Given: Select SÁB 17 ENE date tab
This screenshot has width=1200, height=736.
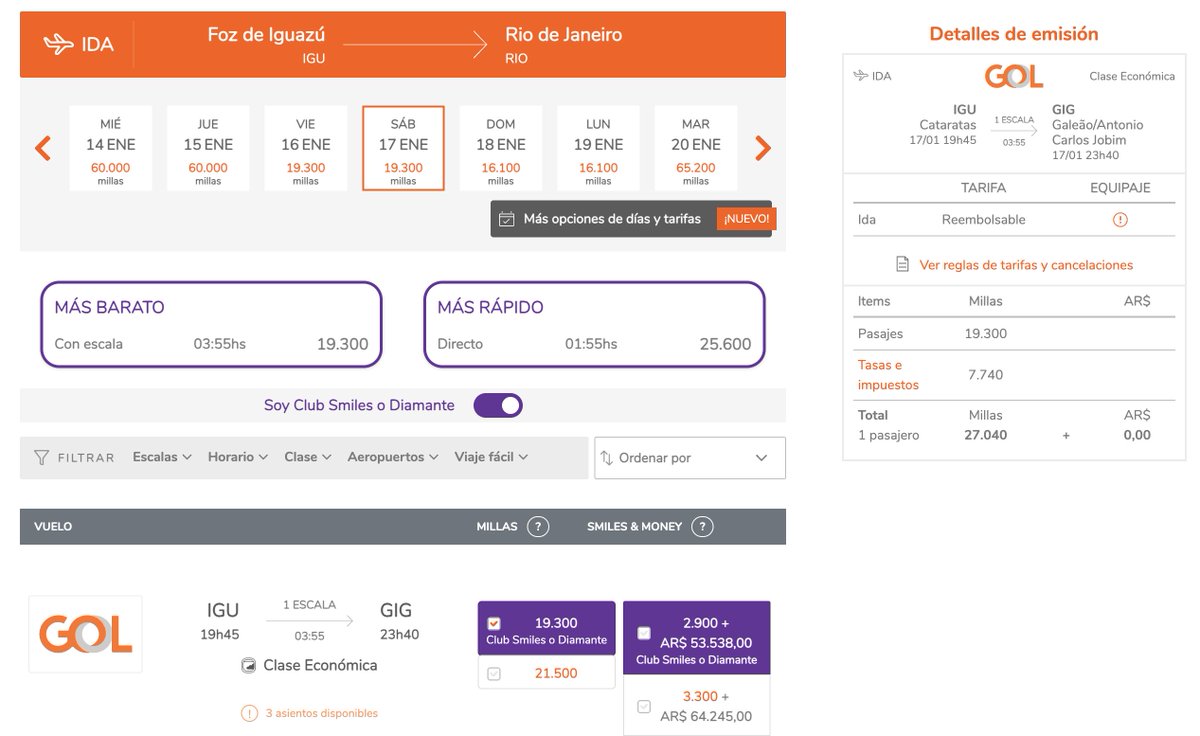Looking at the screenshot, I should coord(403,148).
